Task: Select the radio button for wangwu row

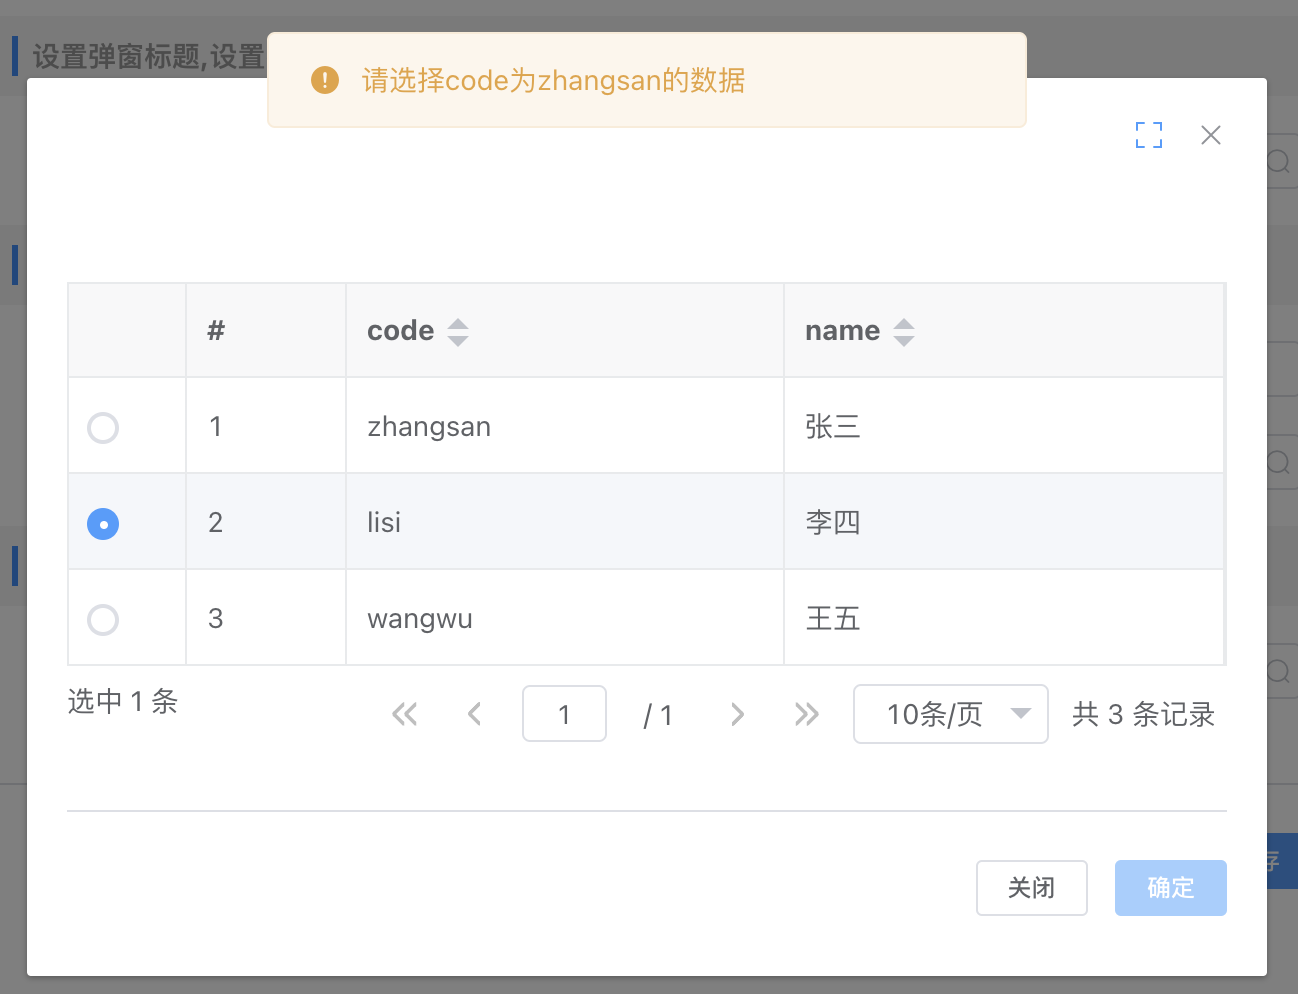Action: click(103, 620)
